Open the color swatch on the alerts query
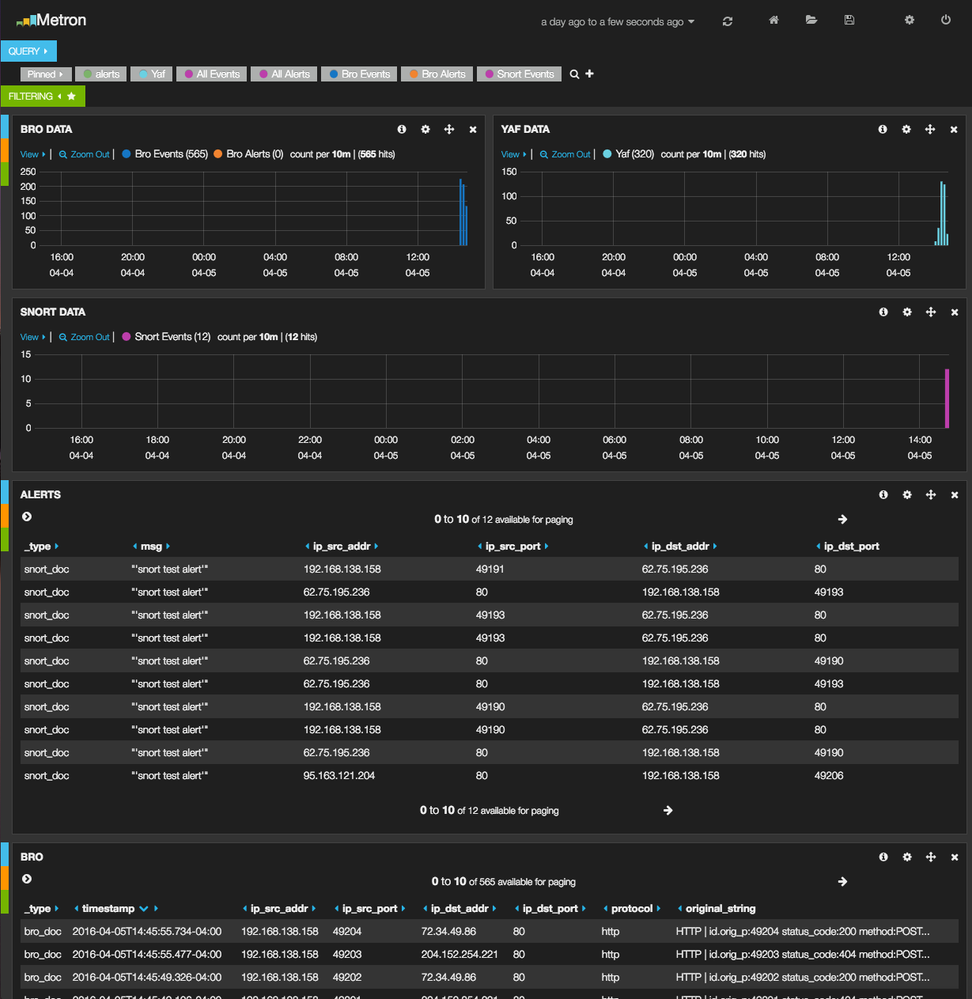 [90, 73]
